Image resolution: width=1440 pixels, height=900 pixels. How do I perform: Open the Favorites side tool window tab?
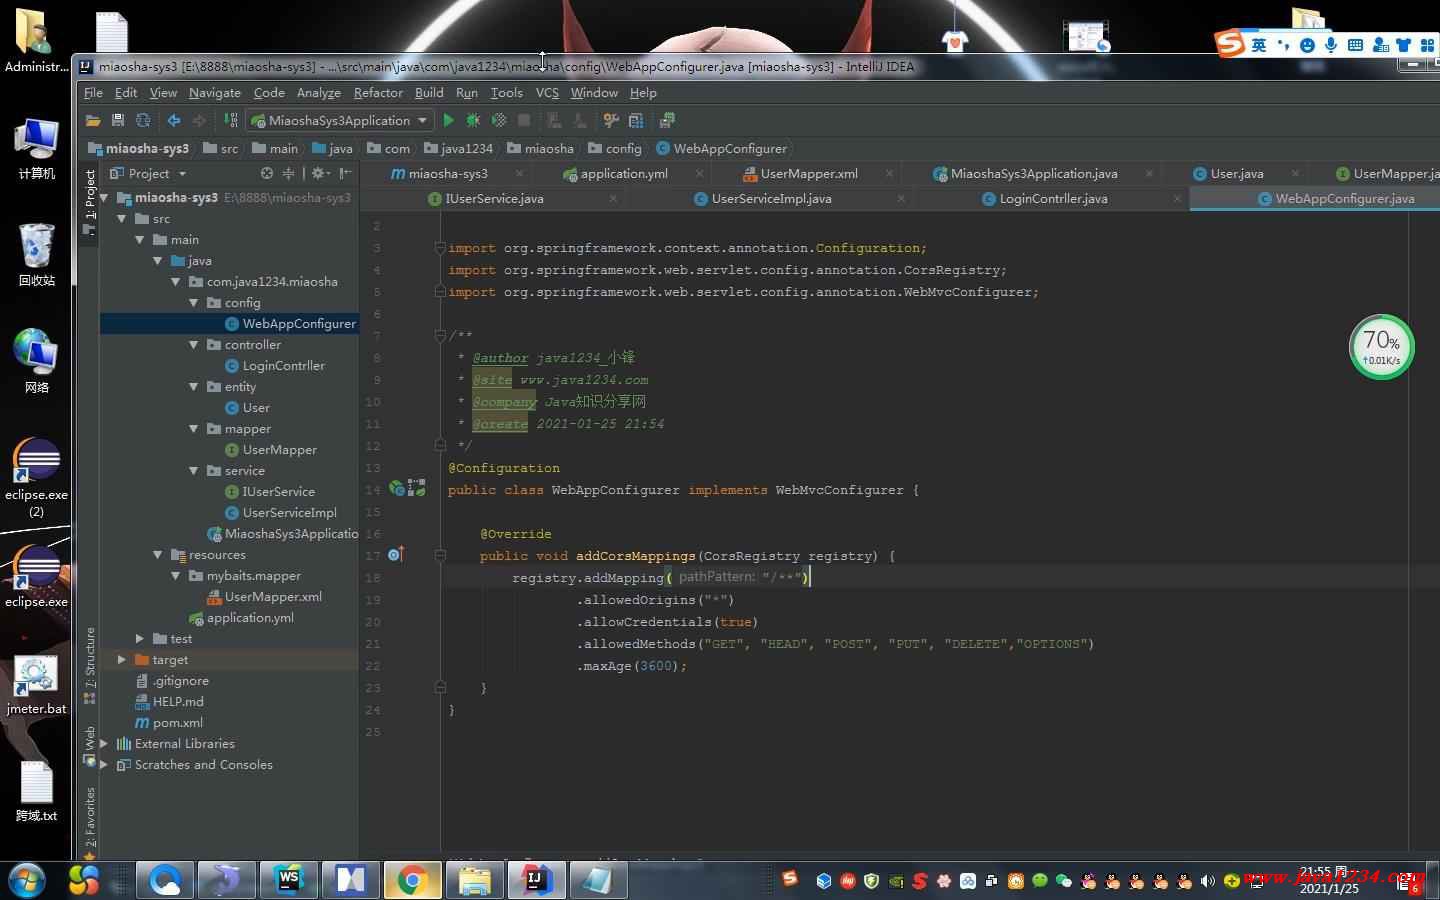coord(90,823)
